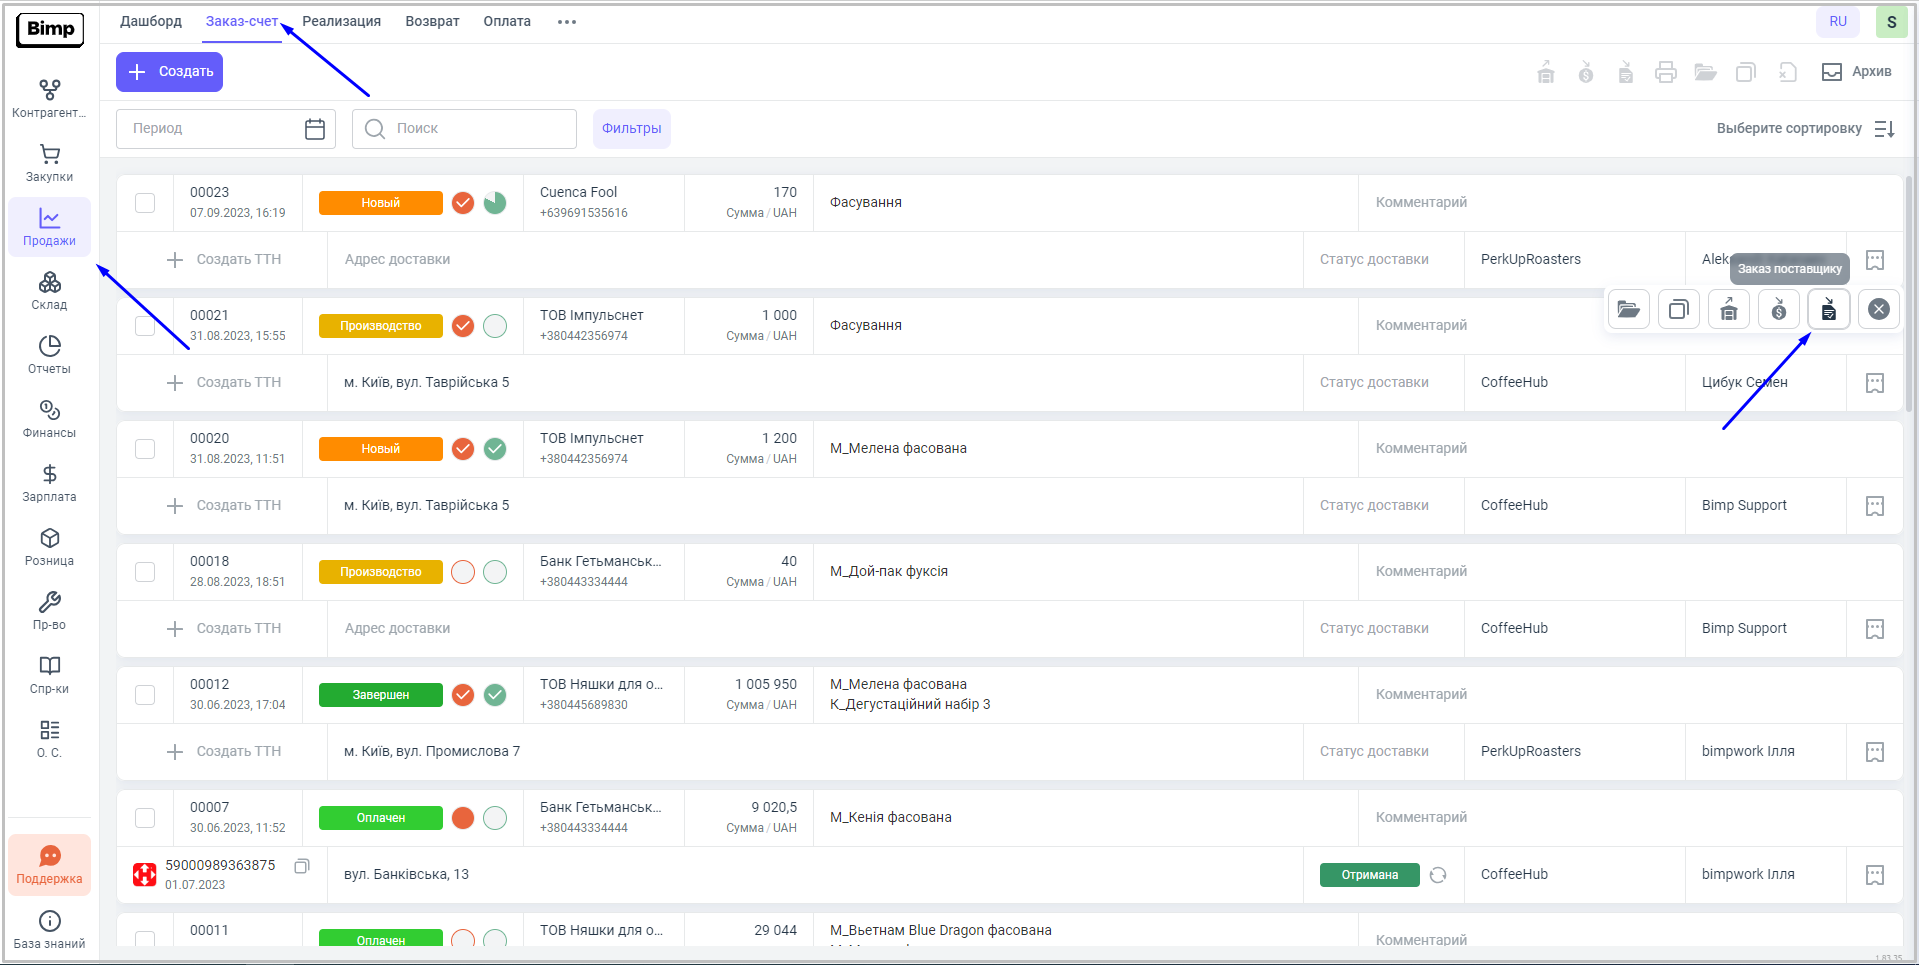Switch to the Реализация tab
1919x965 pixels.
(341, 22)
